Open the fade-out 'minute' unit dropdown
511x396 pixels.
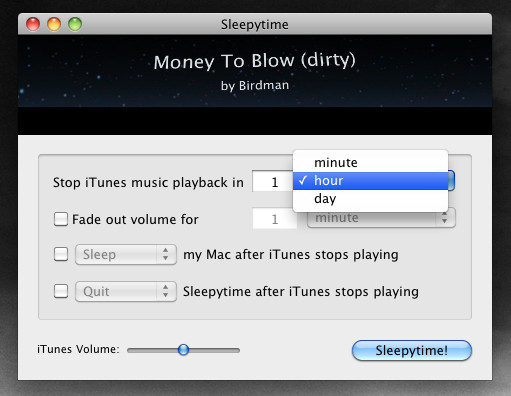381,218
